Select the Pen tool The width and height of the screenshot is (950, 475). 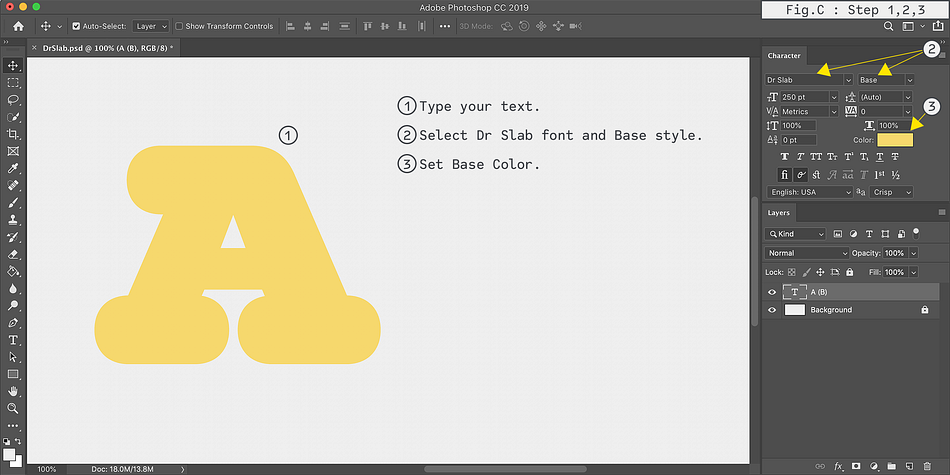click(x=13, y=322)
